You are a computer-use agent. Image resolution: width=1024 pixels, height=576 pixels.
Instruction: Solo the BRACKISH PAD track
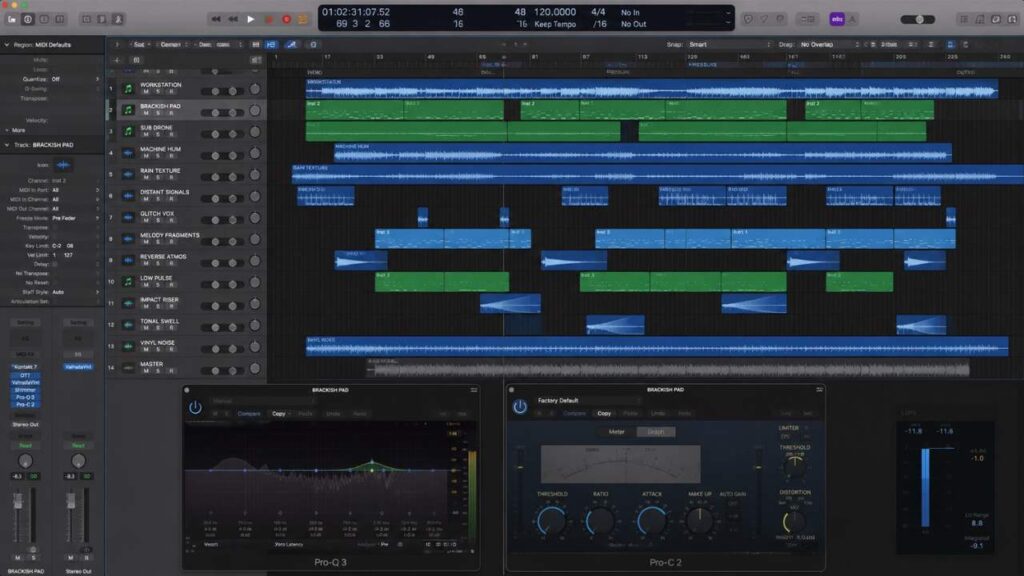pos(157,114)
